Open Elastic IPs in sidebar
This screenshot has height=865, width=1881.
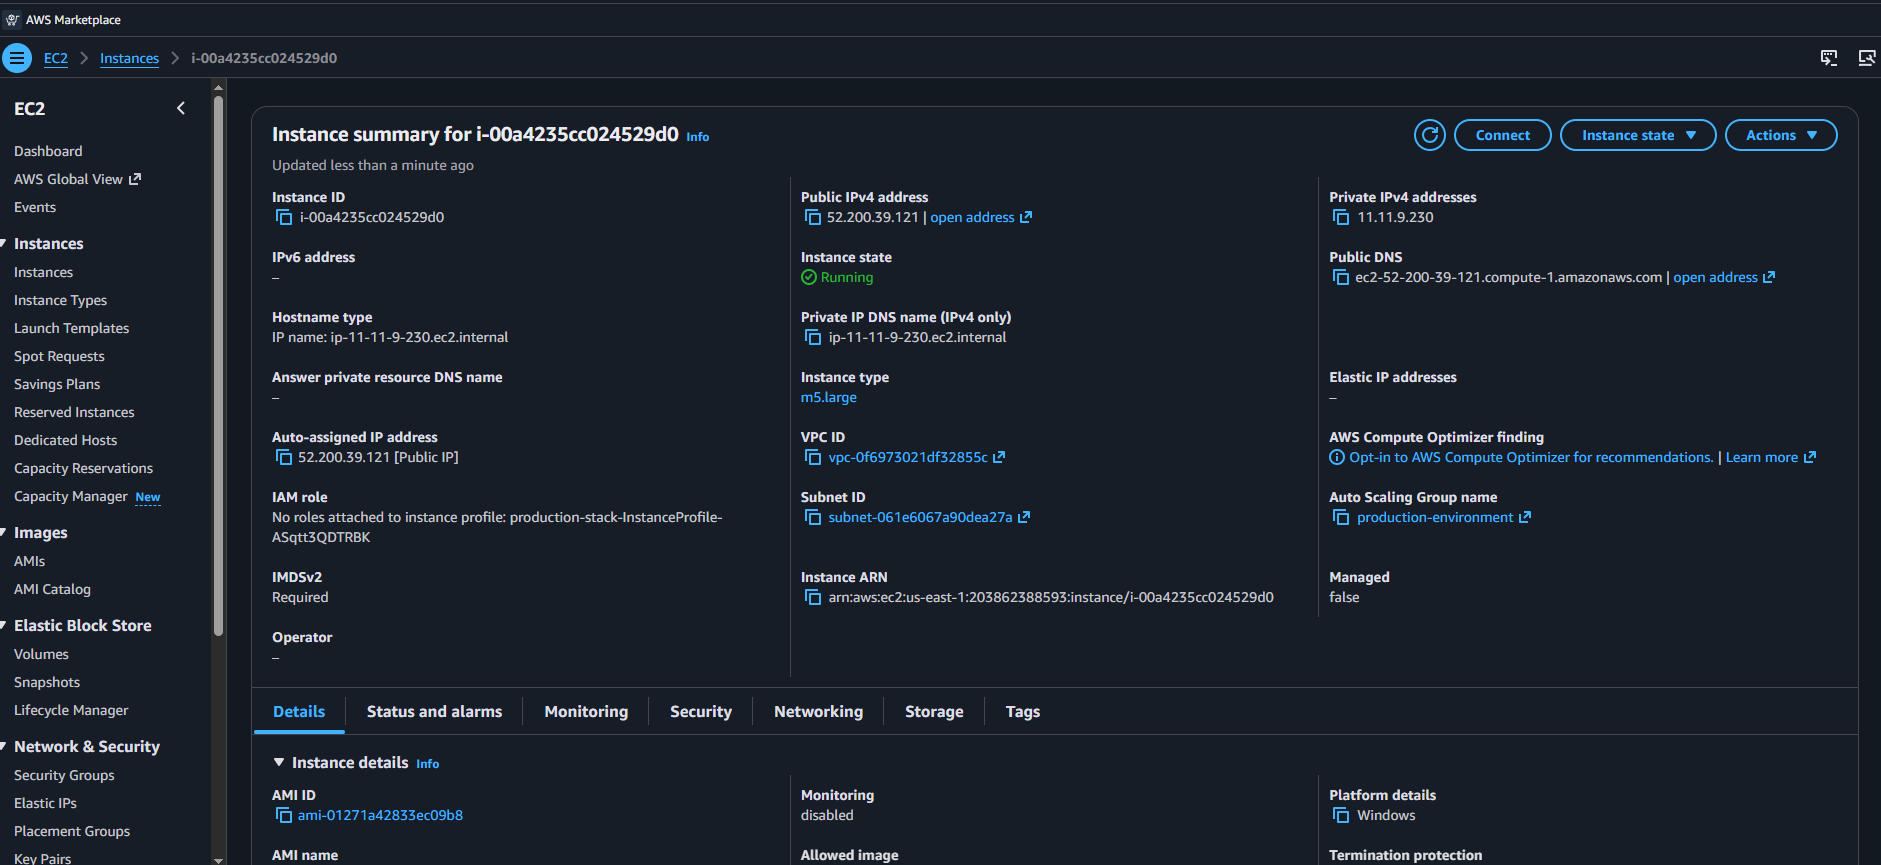[45, 803]
